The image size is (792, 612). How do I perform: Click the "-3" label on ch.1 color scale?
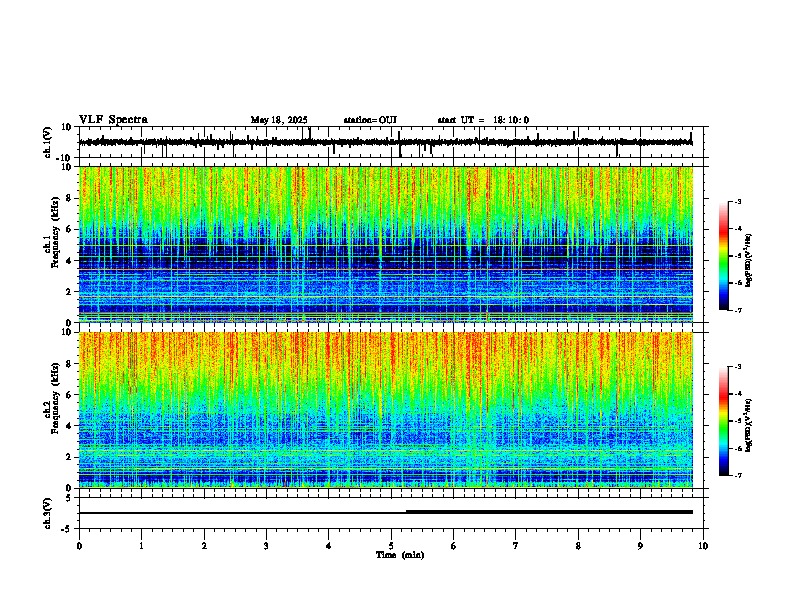tap(737, 202)
